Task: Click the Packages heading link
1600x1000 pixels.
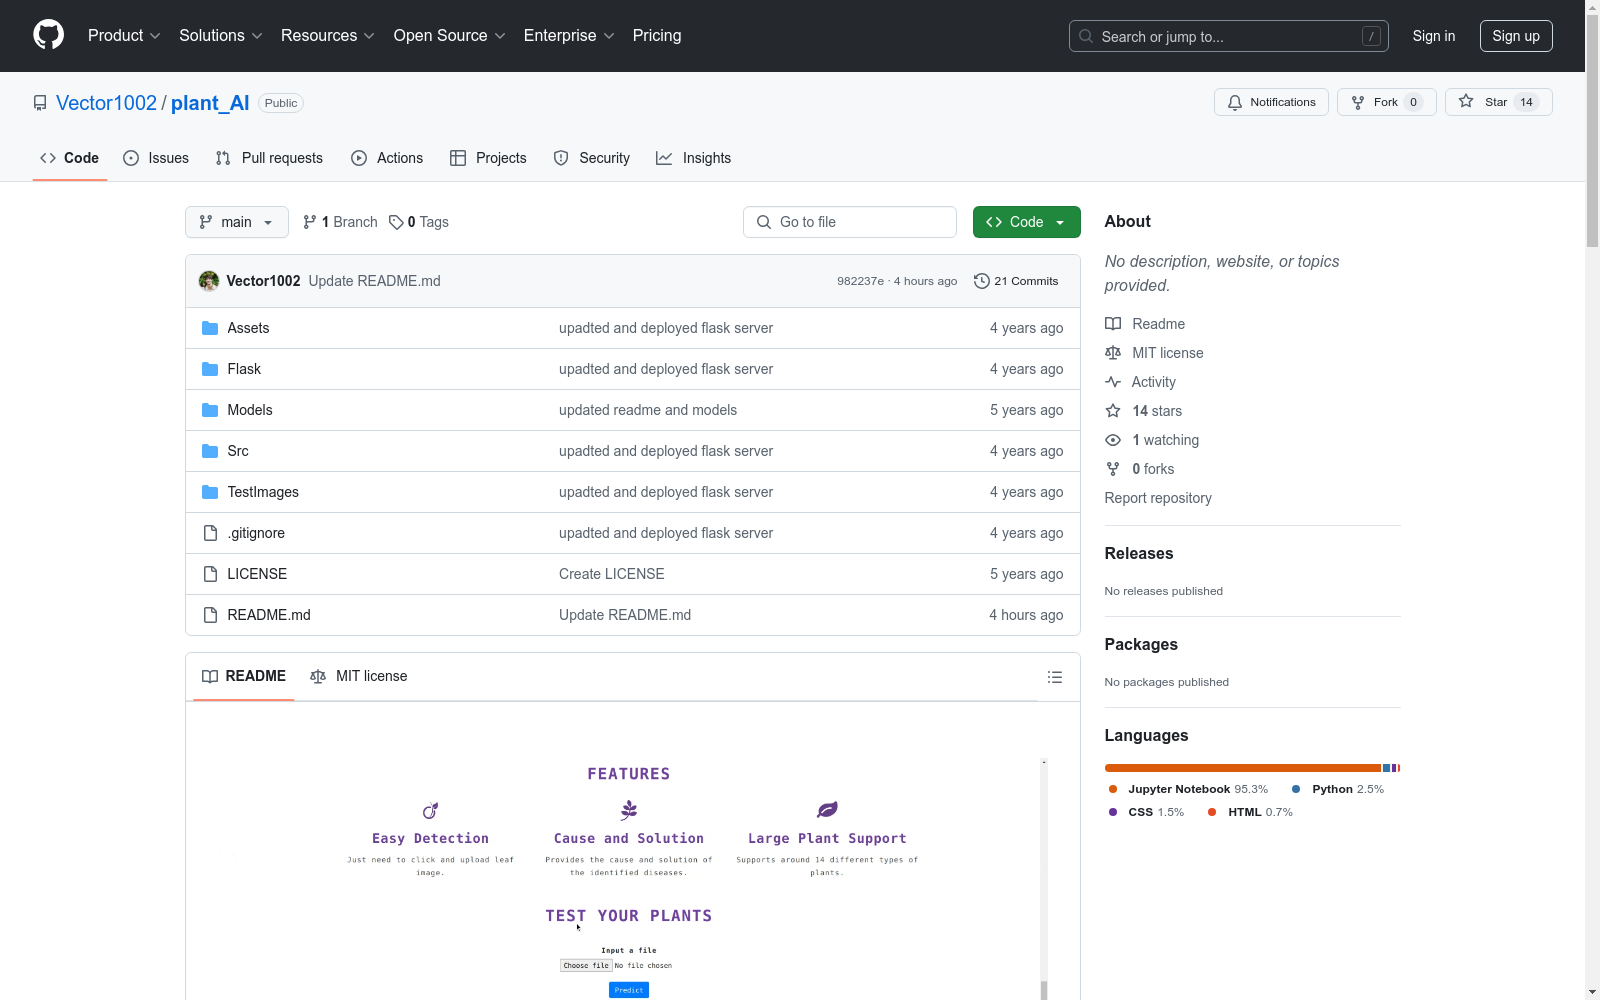Action: coord(1141,644)
